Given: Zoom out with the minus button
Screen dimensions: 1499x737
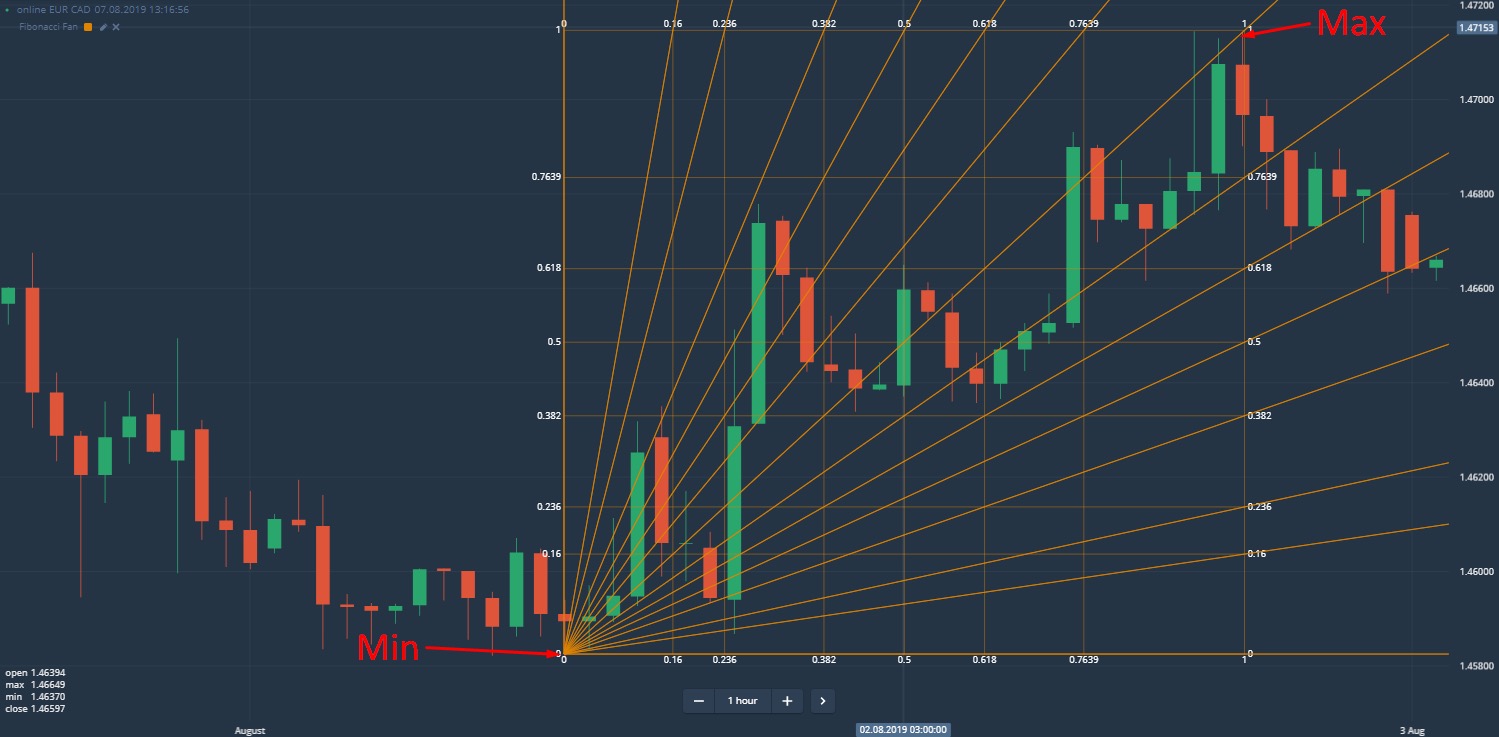Looking at the screenshot, I should point(699,701).
